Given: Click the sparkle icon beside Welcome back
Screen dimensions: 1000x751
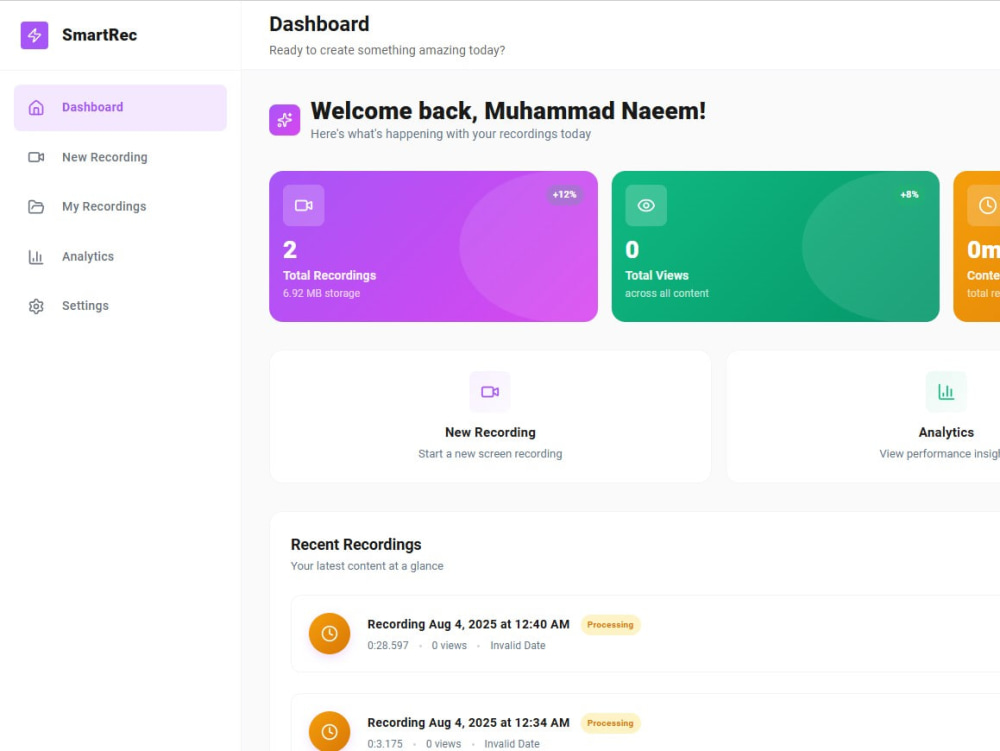Looking at the screenshot, I should (284, 120).
